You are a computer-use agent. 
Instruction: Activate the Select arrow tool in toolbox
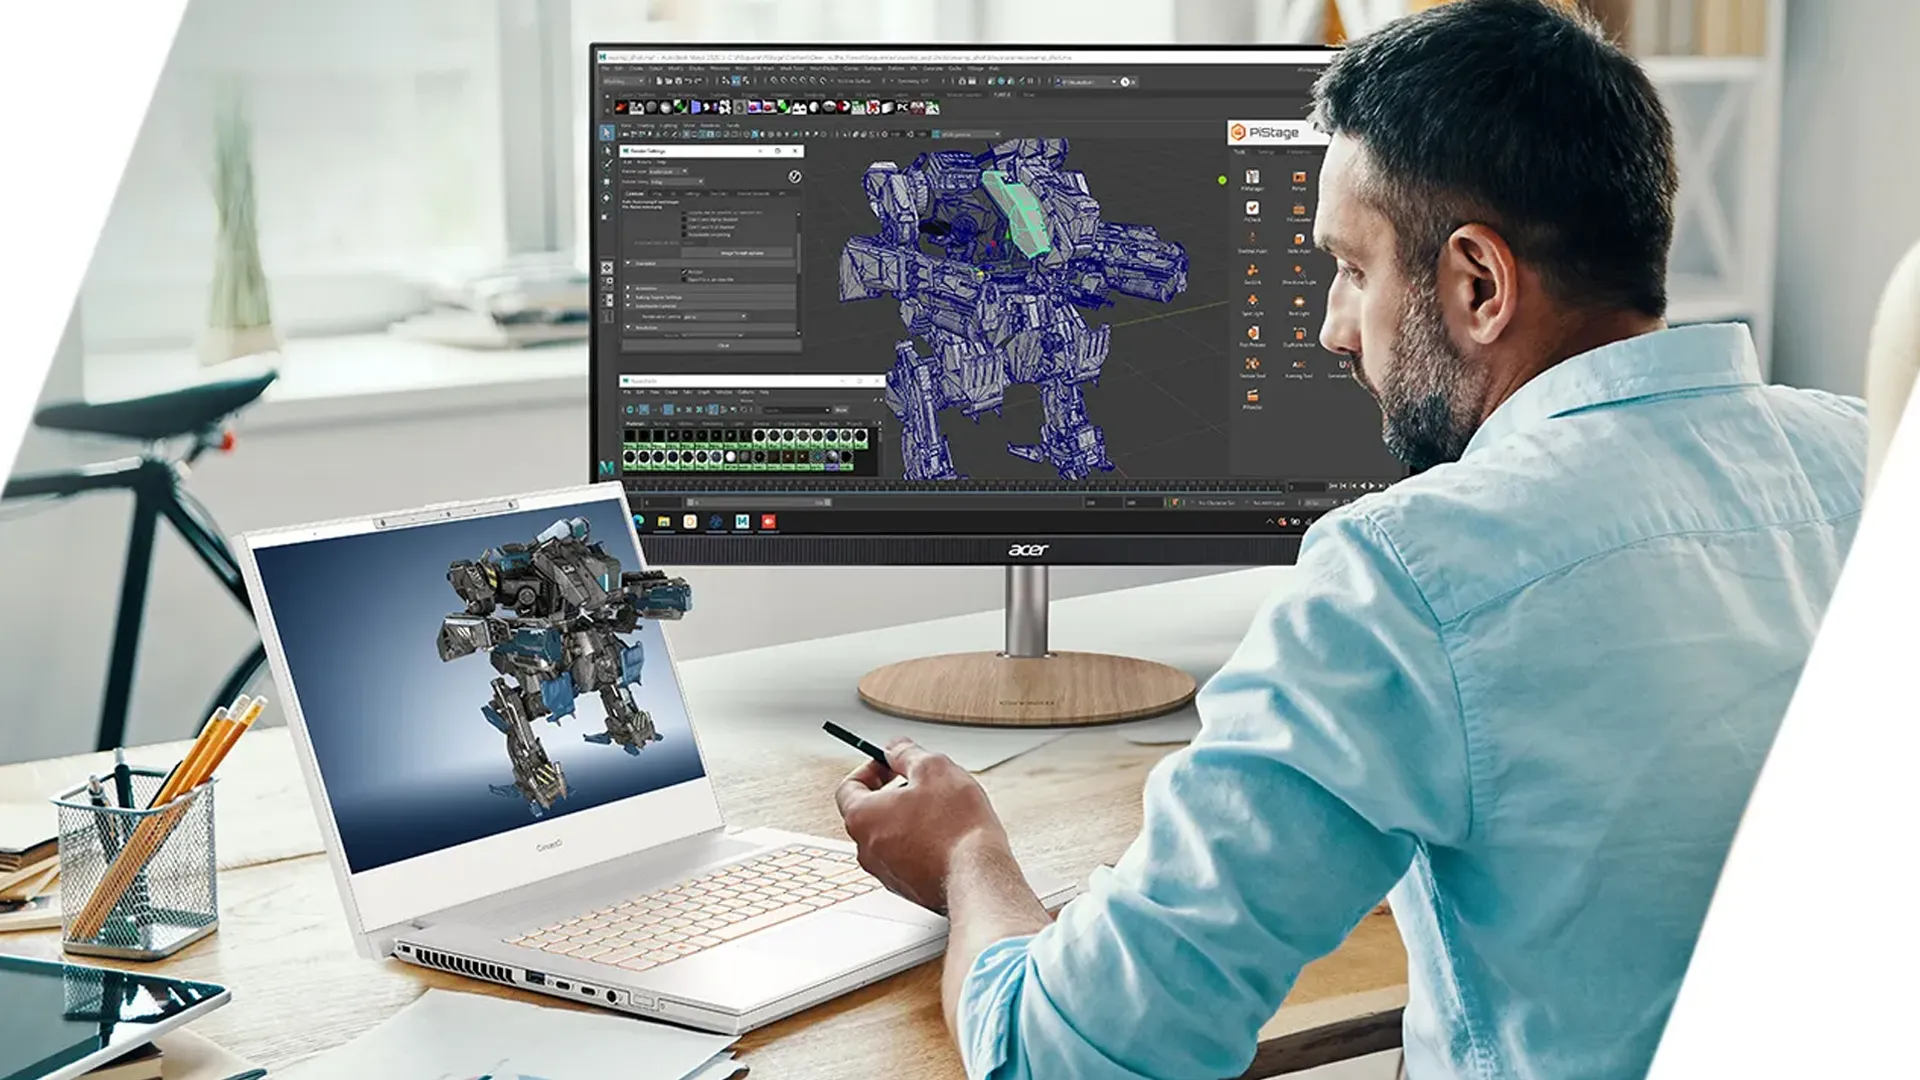tap(607, 133)
